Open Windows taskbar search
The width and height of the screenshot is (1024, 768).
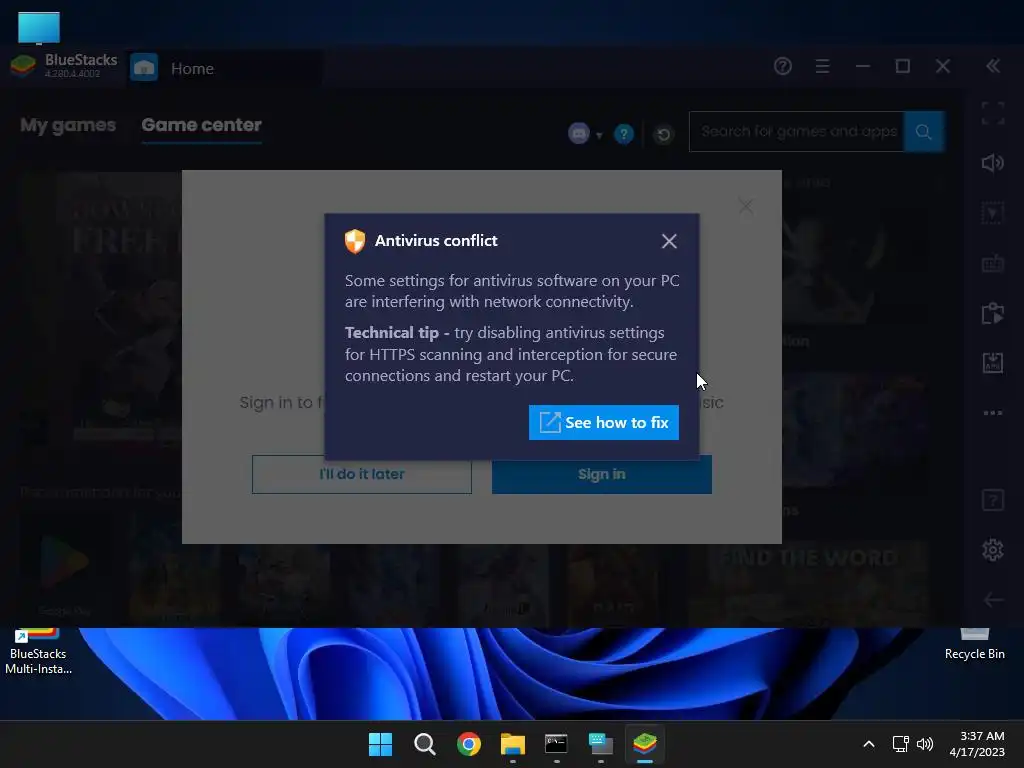(424, 744)
